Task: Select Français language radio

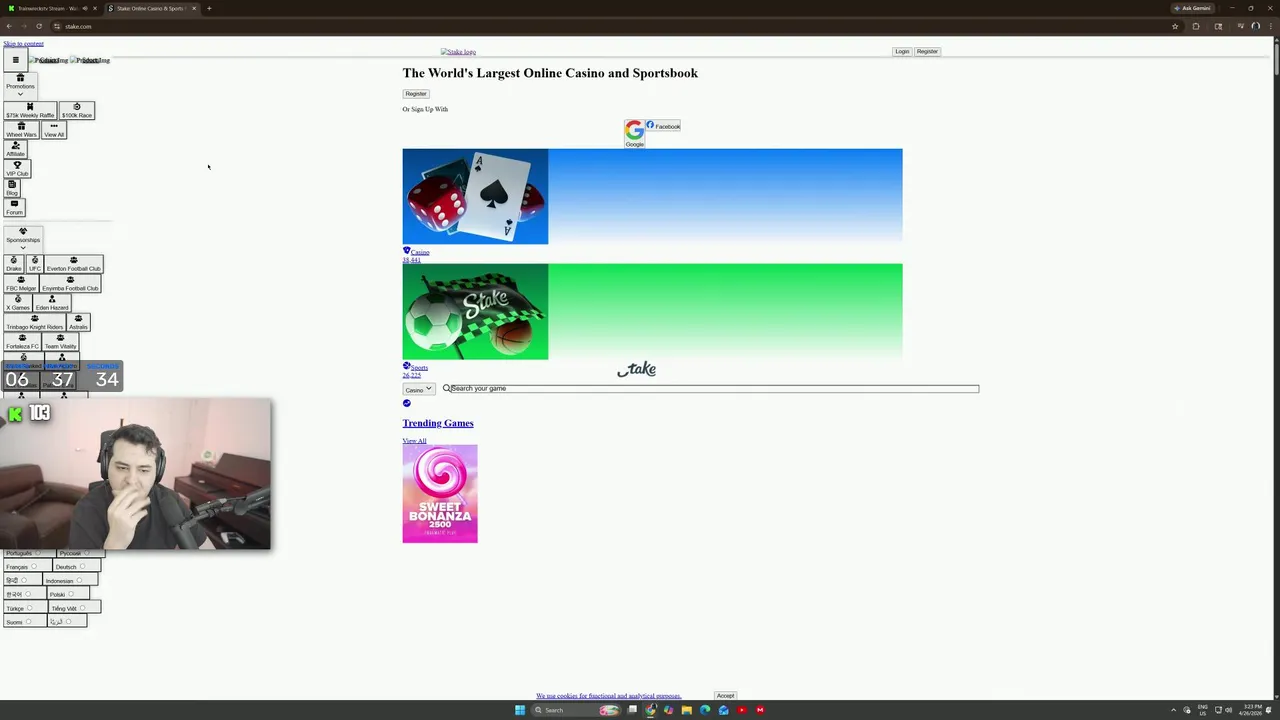Action: click(x=34, y=567)
